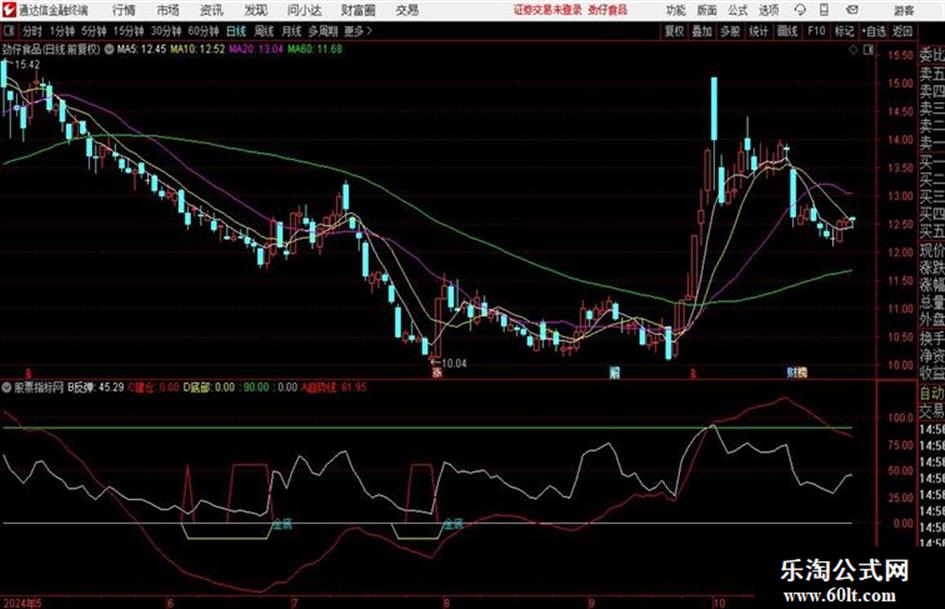Click the 叠加 overlay toolbar button
Viewport: 945px width, 609px height.
702,31
